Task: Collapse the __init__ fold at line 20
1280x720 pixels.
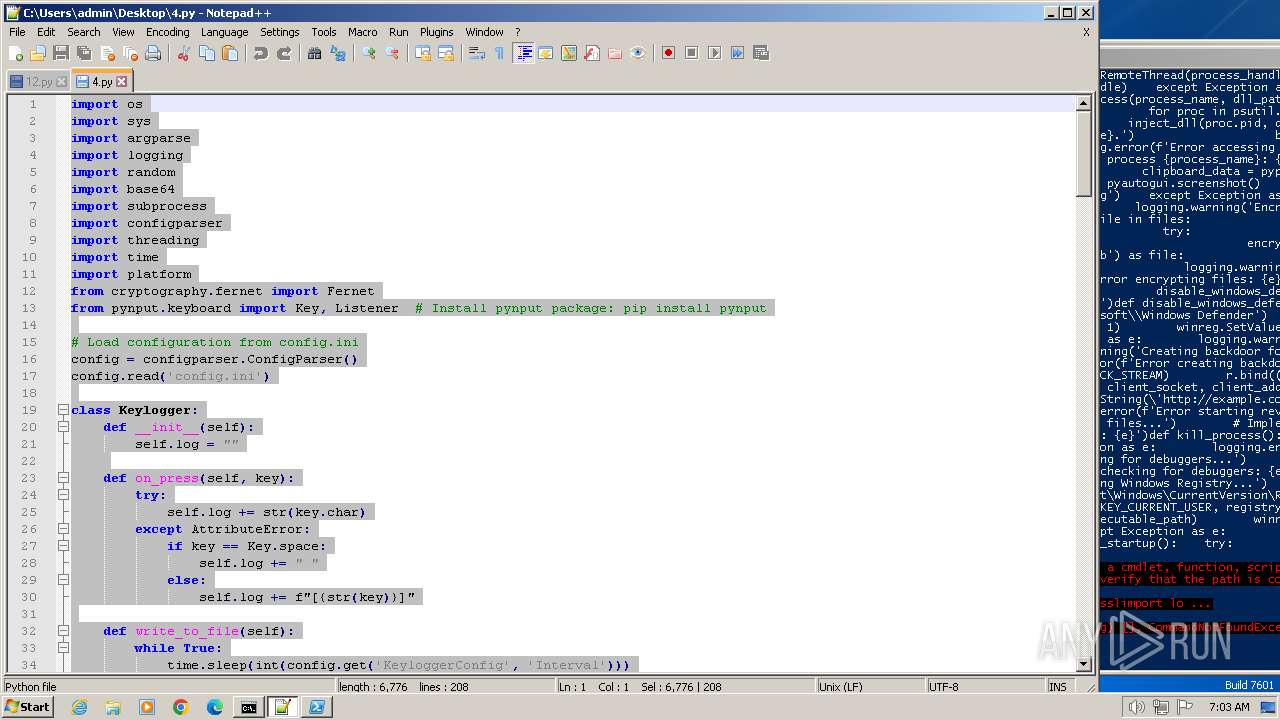Action: [62, 427]
